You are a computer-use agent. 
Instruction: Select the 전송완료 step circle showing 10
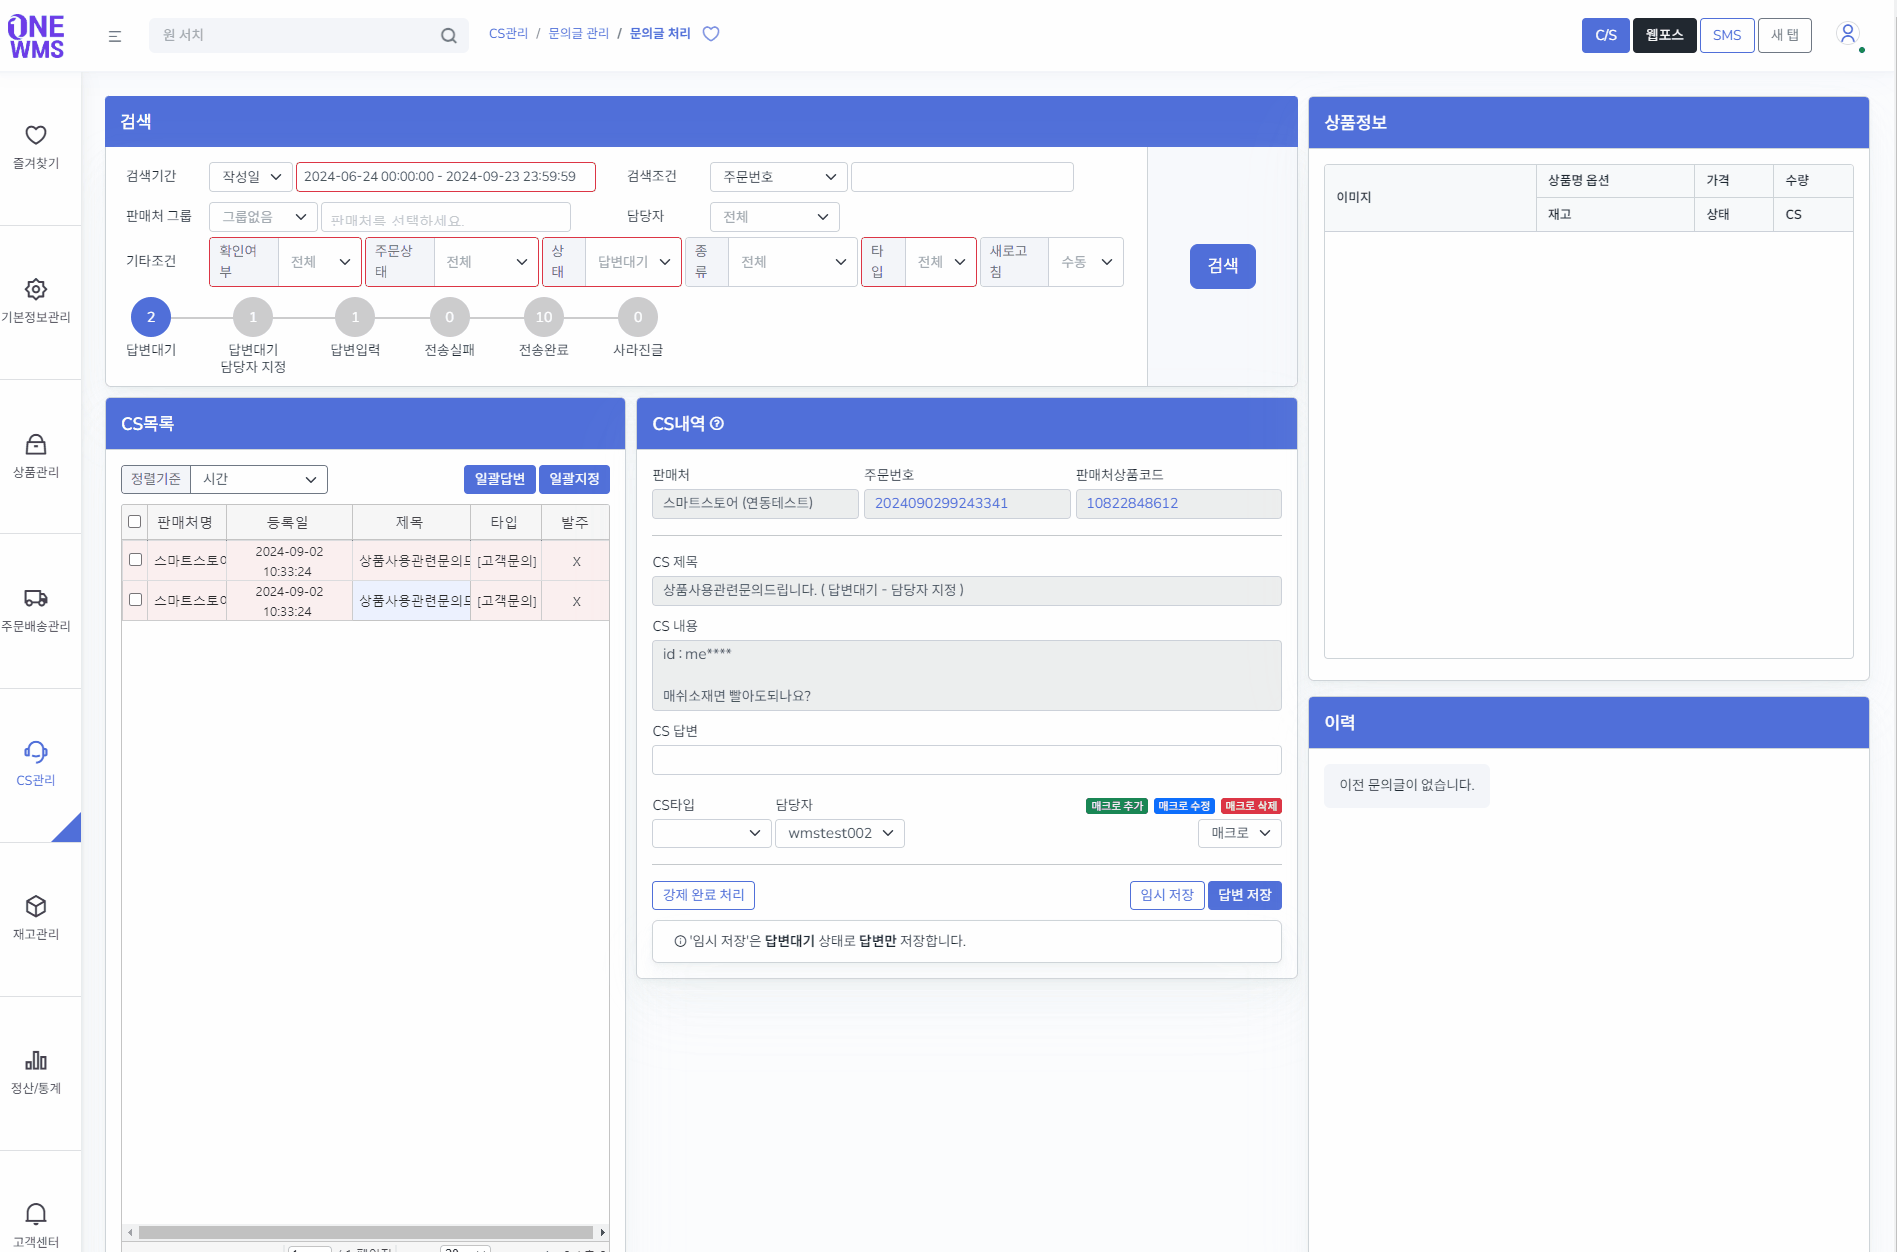[544, 317]
